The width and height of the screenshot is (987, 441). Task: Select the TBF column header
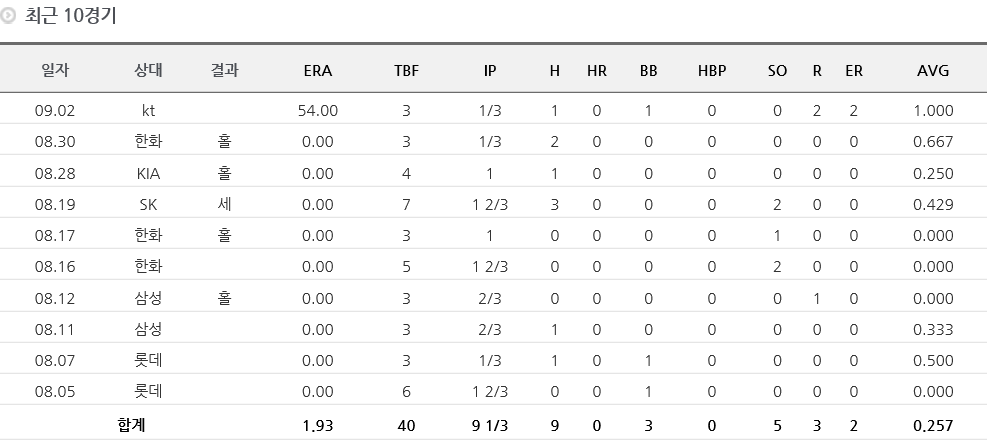(x=406, y=71)
